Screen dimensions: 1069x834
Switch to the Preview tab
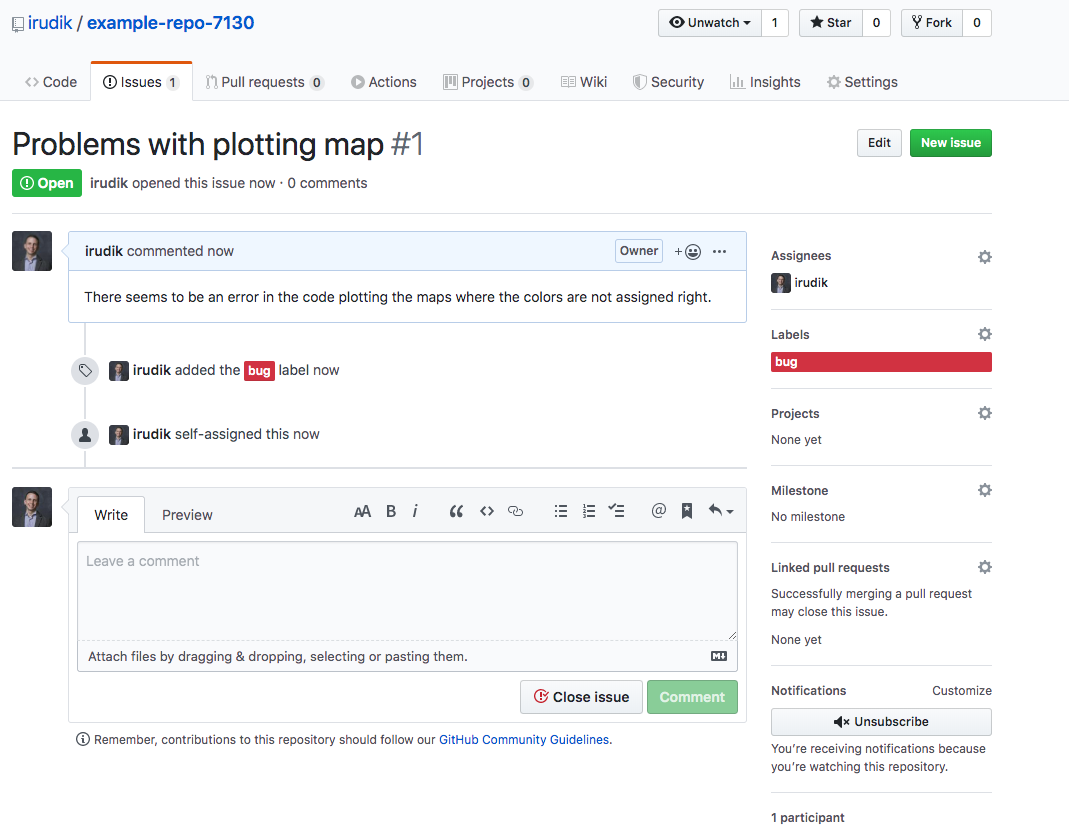coord(187,515)
